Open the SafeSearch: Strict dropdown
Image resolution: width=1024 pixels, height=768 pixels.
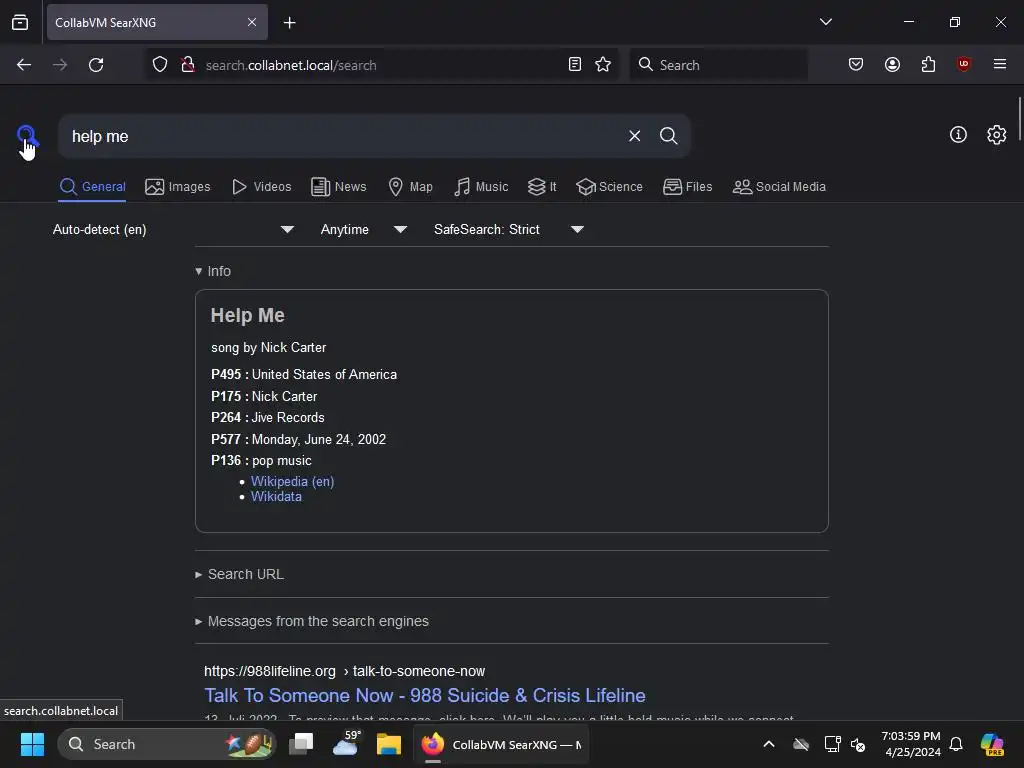[x=509, y=229]
